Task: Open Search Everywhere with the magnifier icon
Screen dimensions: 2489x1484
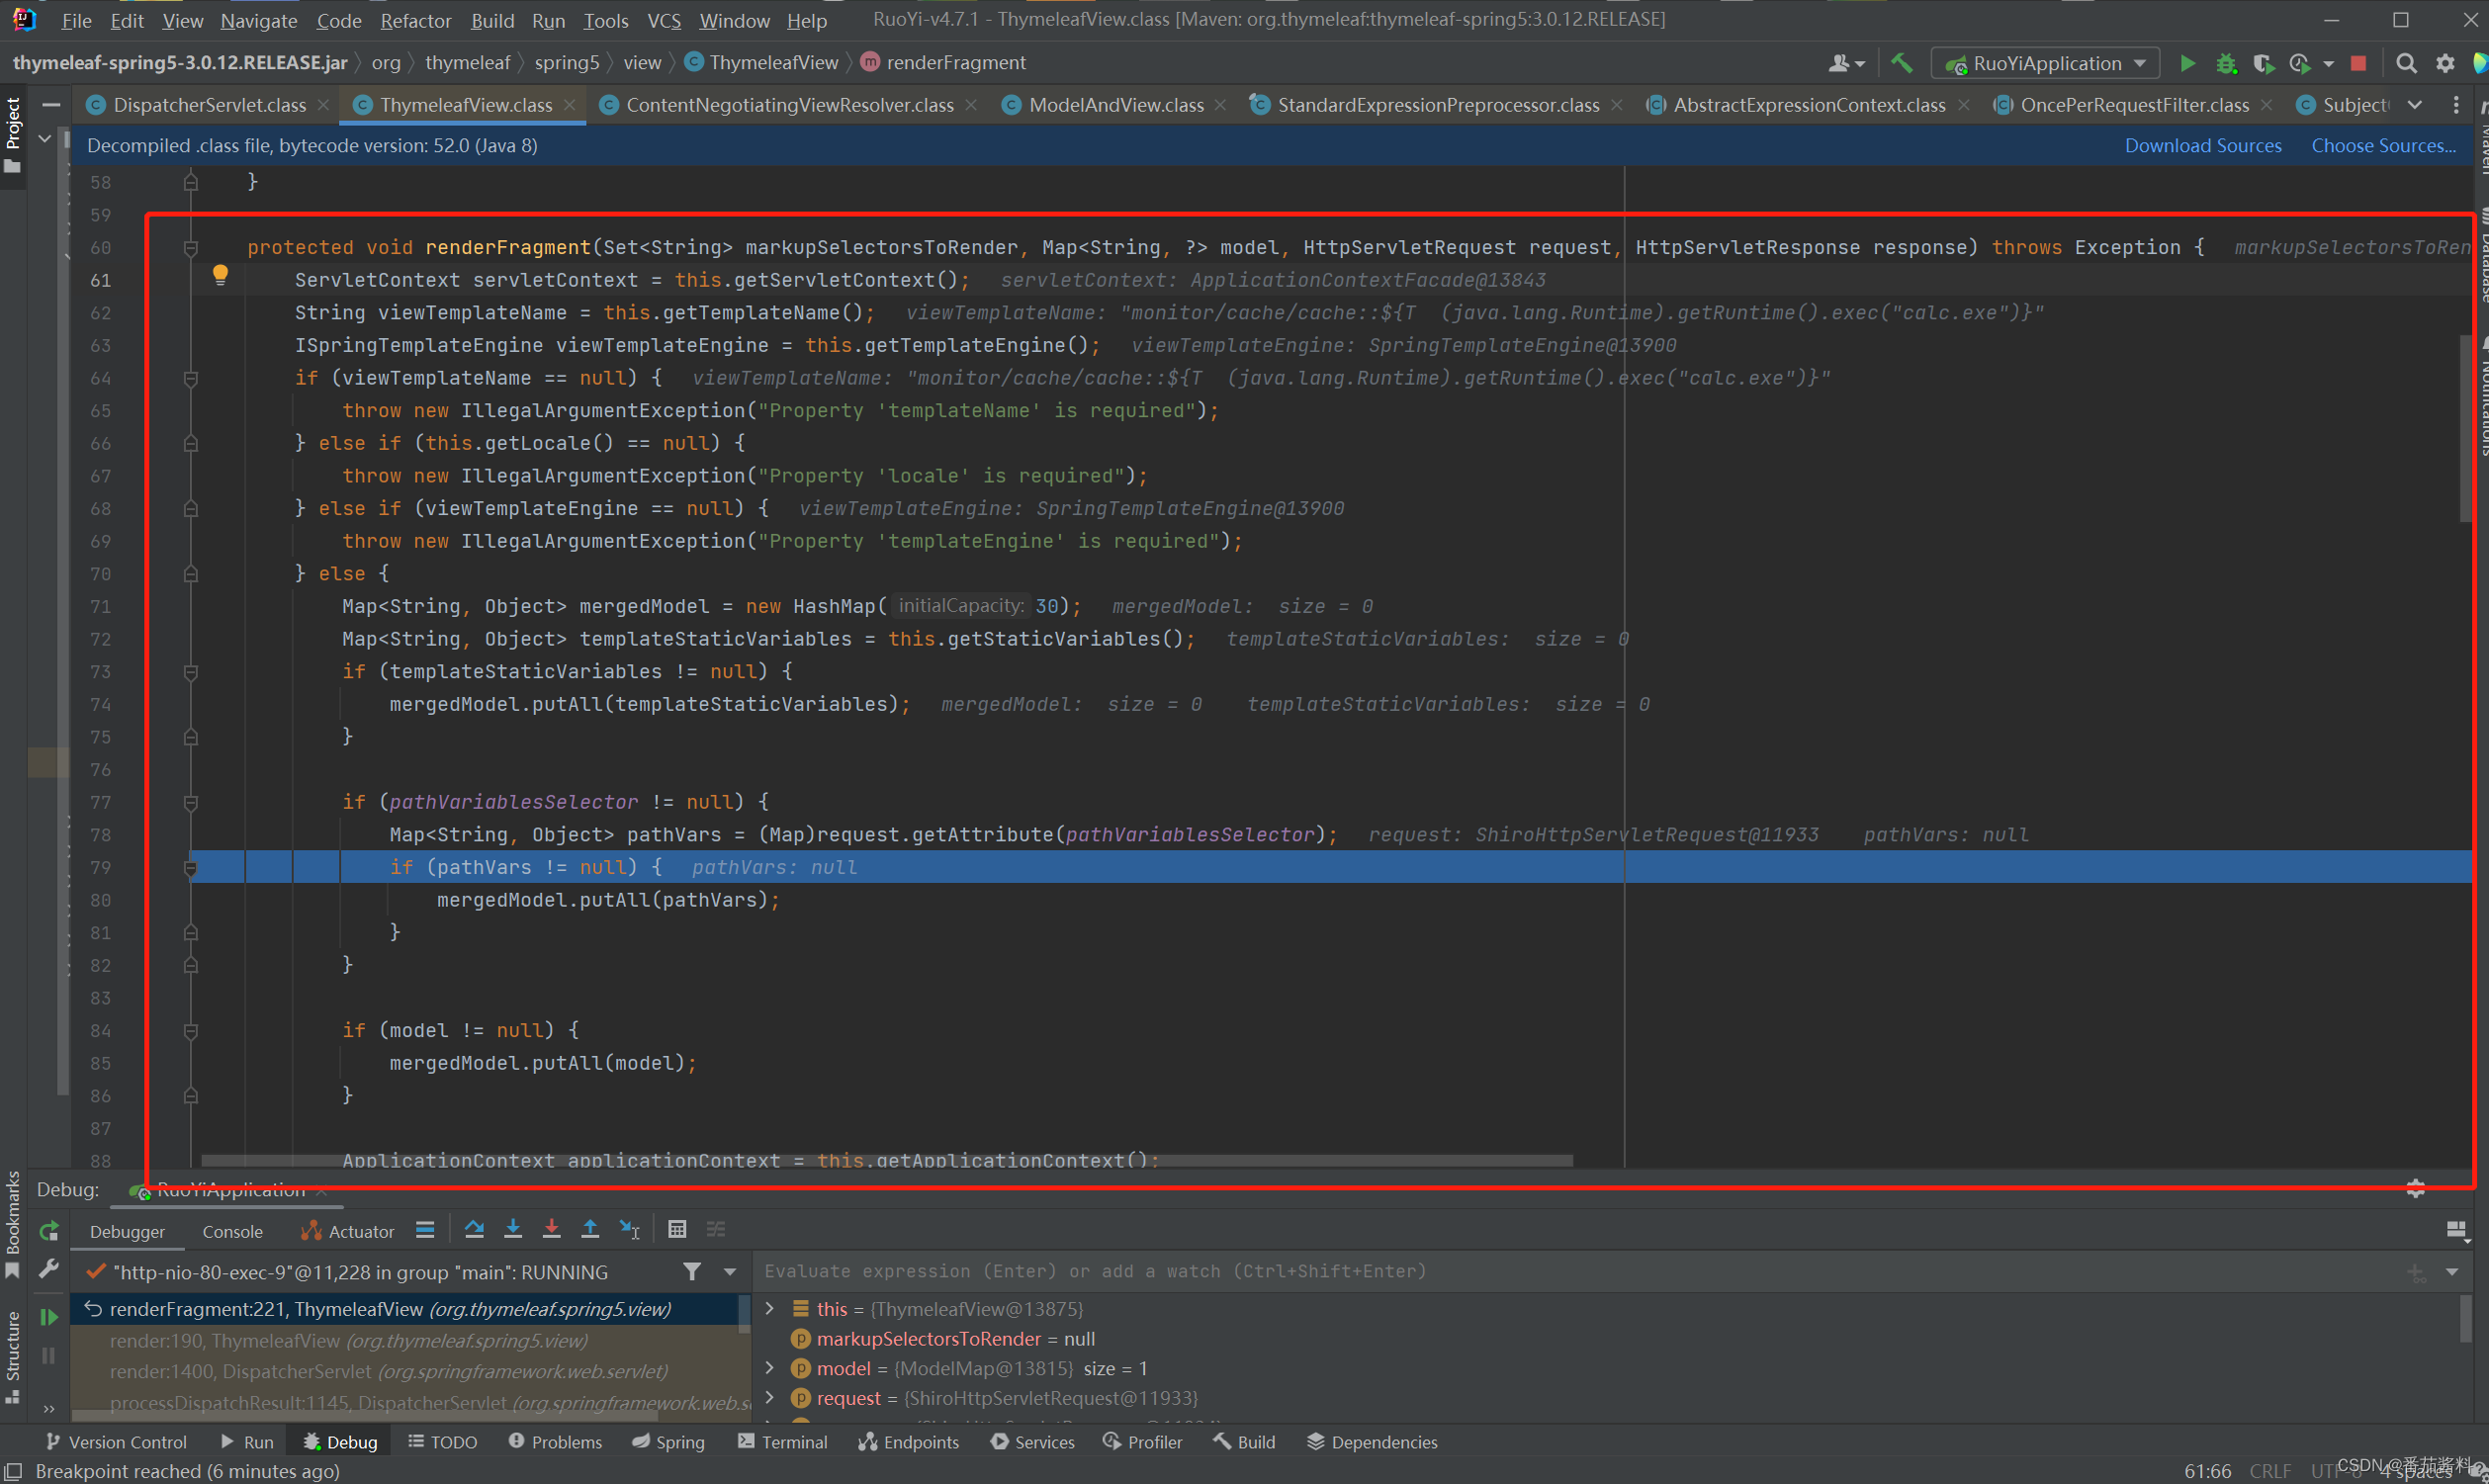Action: point(2406,63)
